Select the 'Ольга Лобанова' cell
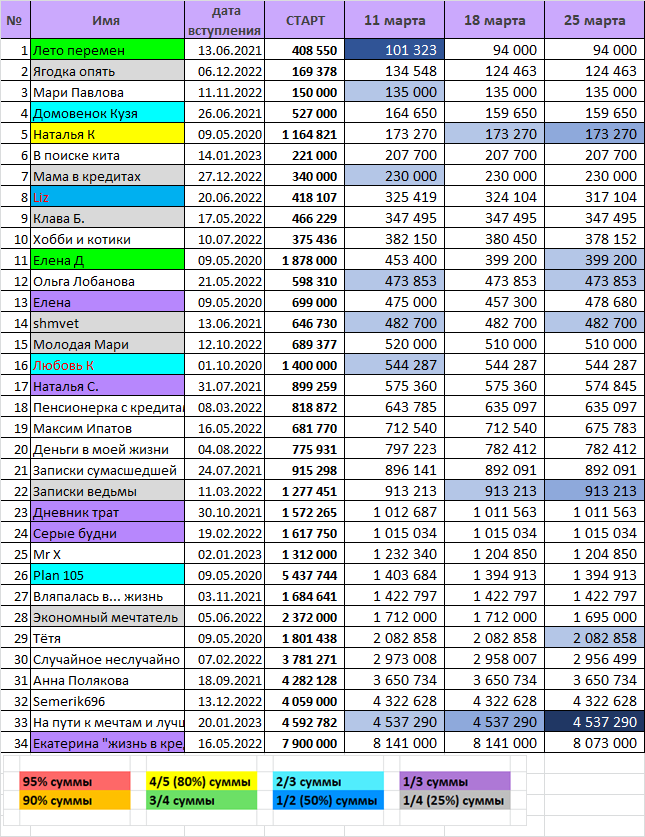Viewport: 645px width, 837px height. (x=107, y=281)
